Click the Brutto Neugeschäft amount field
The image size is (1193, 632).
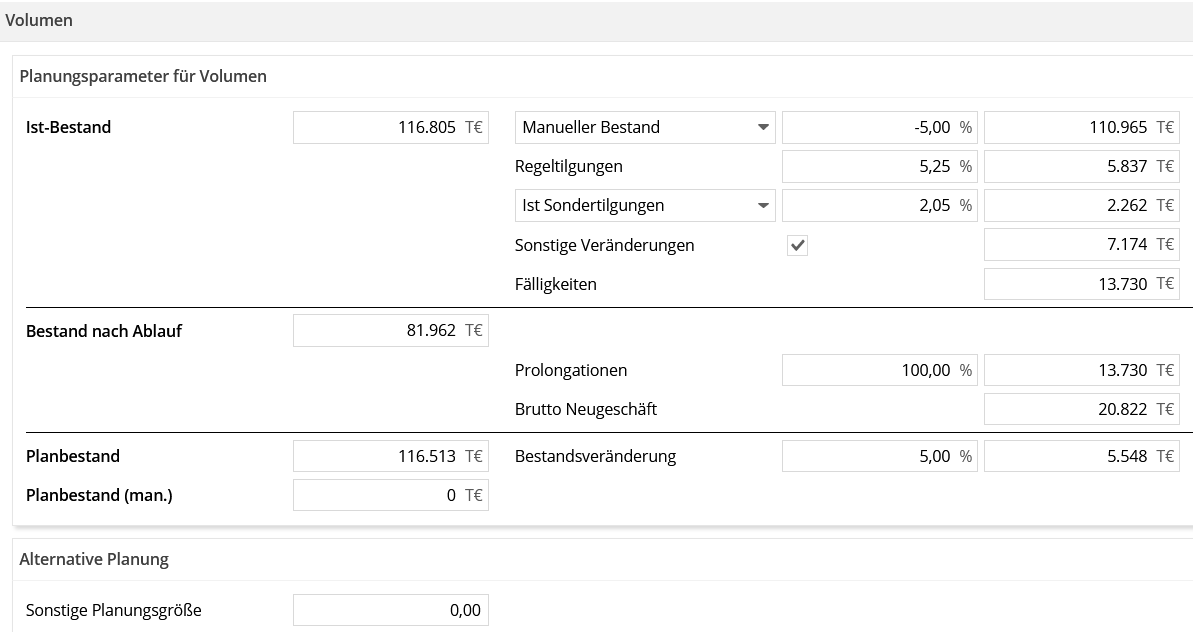(x=1082, y=409)
